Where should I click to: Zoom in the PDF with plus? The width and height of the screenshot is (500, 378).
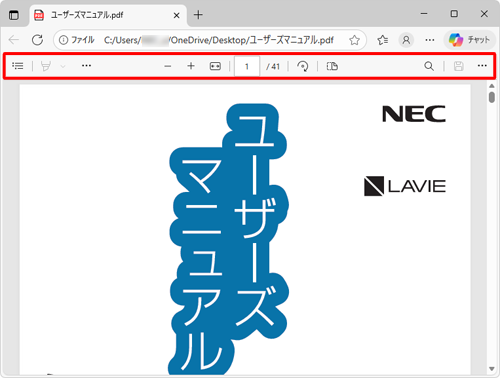coord(191,66)
